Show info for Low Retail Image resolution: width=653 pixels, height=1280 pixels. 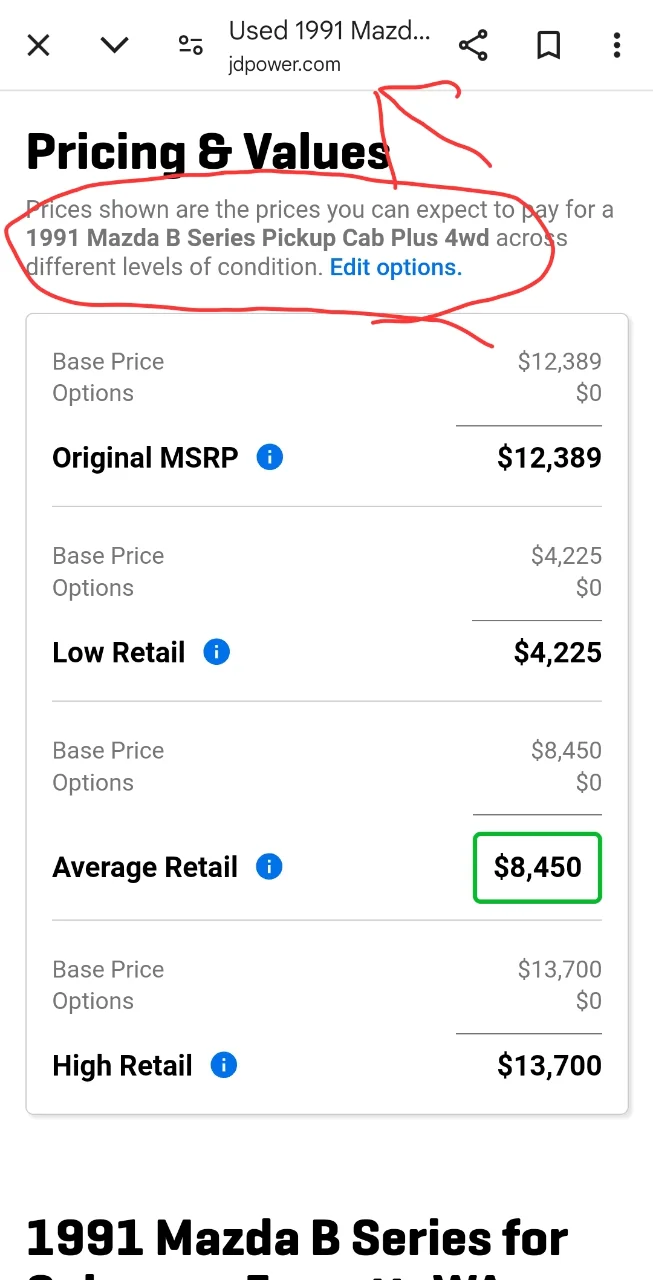pyautogui.click(x=216, y=653)
